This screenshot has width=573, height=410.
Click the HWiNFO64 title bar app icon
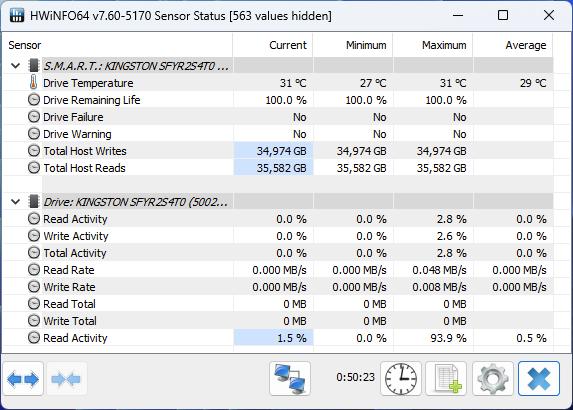[16, 15]
